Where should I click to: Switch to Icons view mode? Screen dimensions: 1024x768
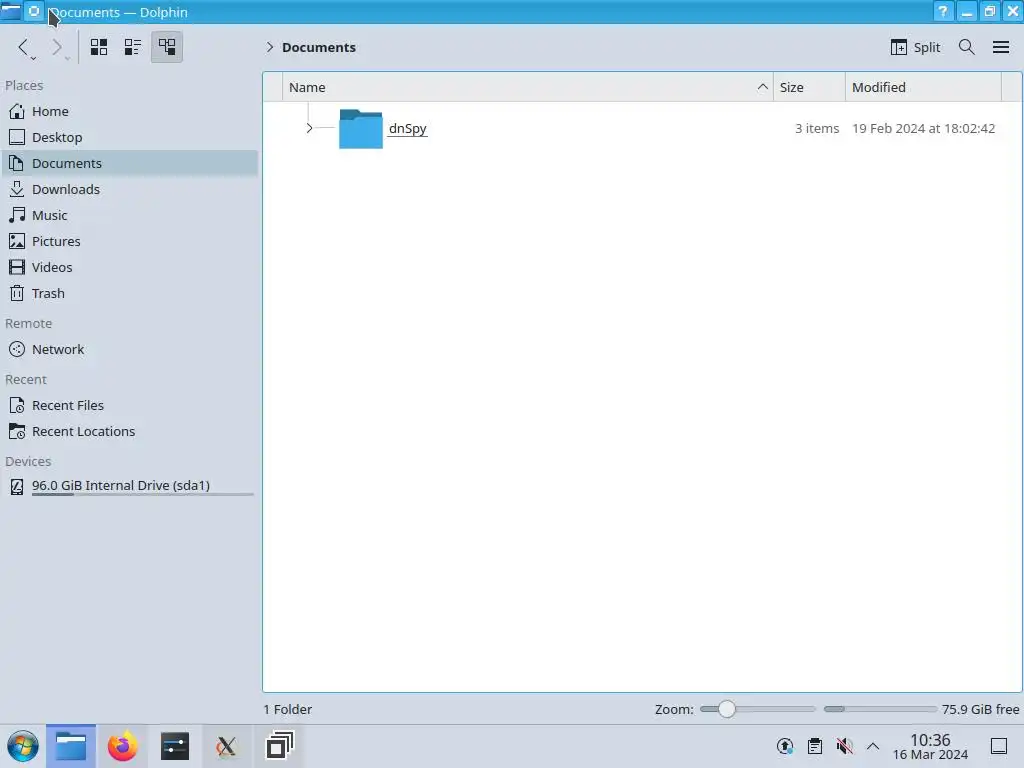pos(99,47)
